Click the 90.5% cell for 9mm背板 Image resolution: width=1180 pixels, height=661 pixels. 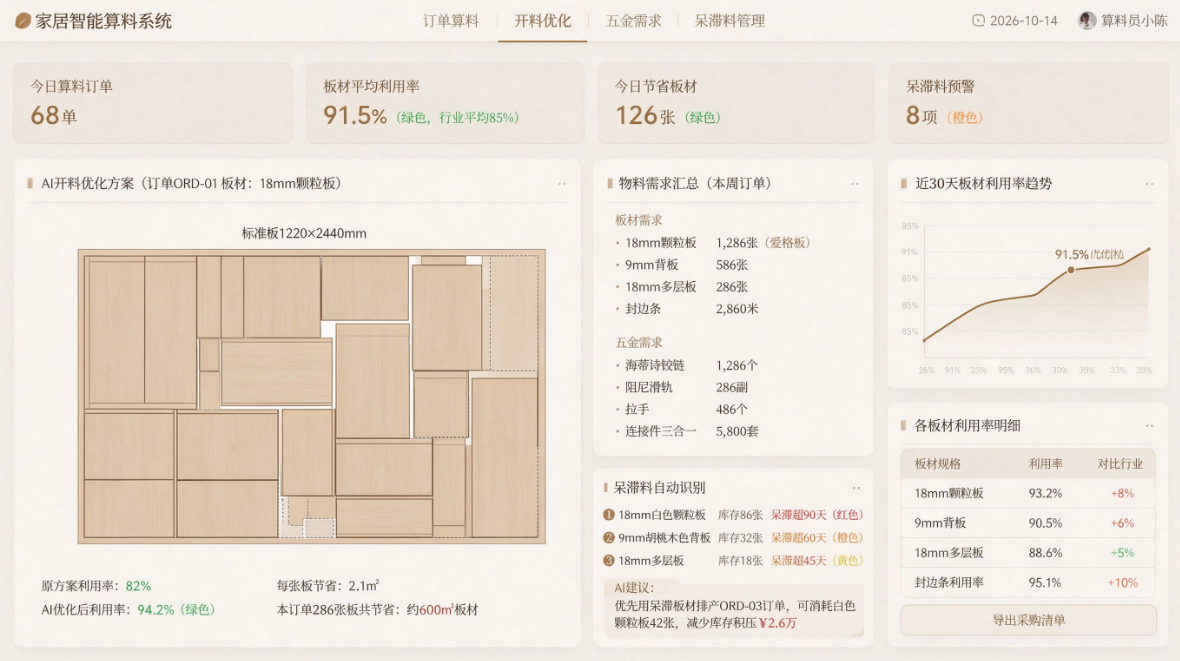click(x=1045, y=523)
